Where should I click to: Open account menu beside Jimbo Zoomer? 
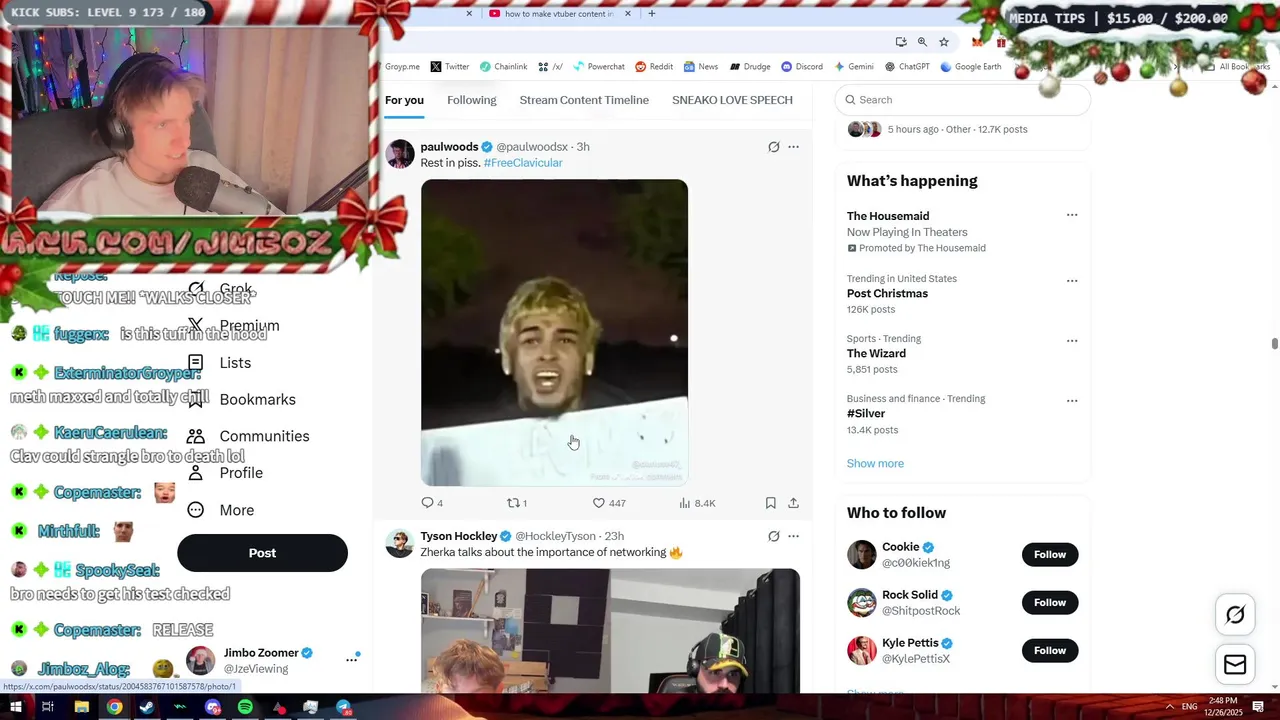click(352, 659)
